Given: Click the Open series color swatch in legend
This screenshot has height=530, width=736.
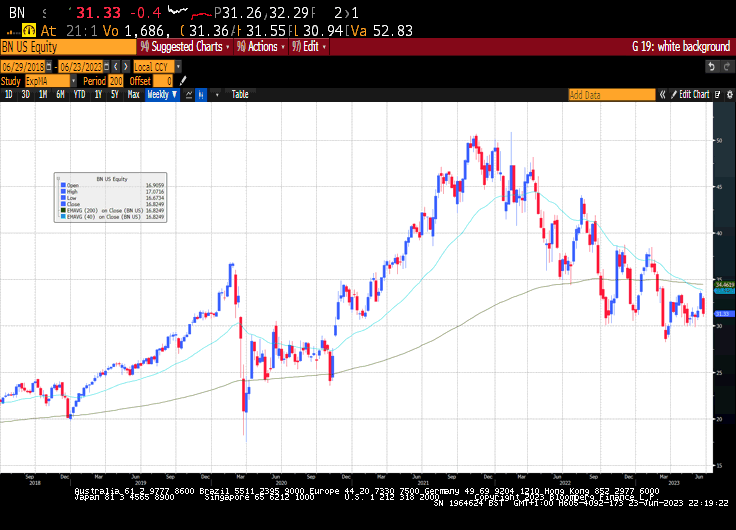Looking at the screenshot, I should 63,185.
